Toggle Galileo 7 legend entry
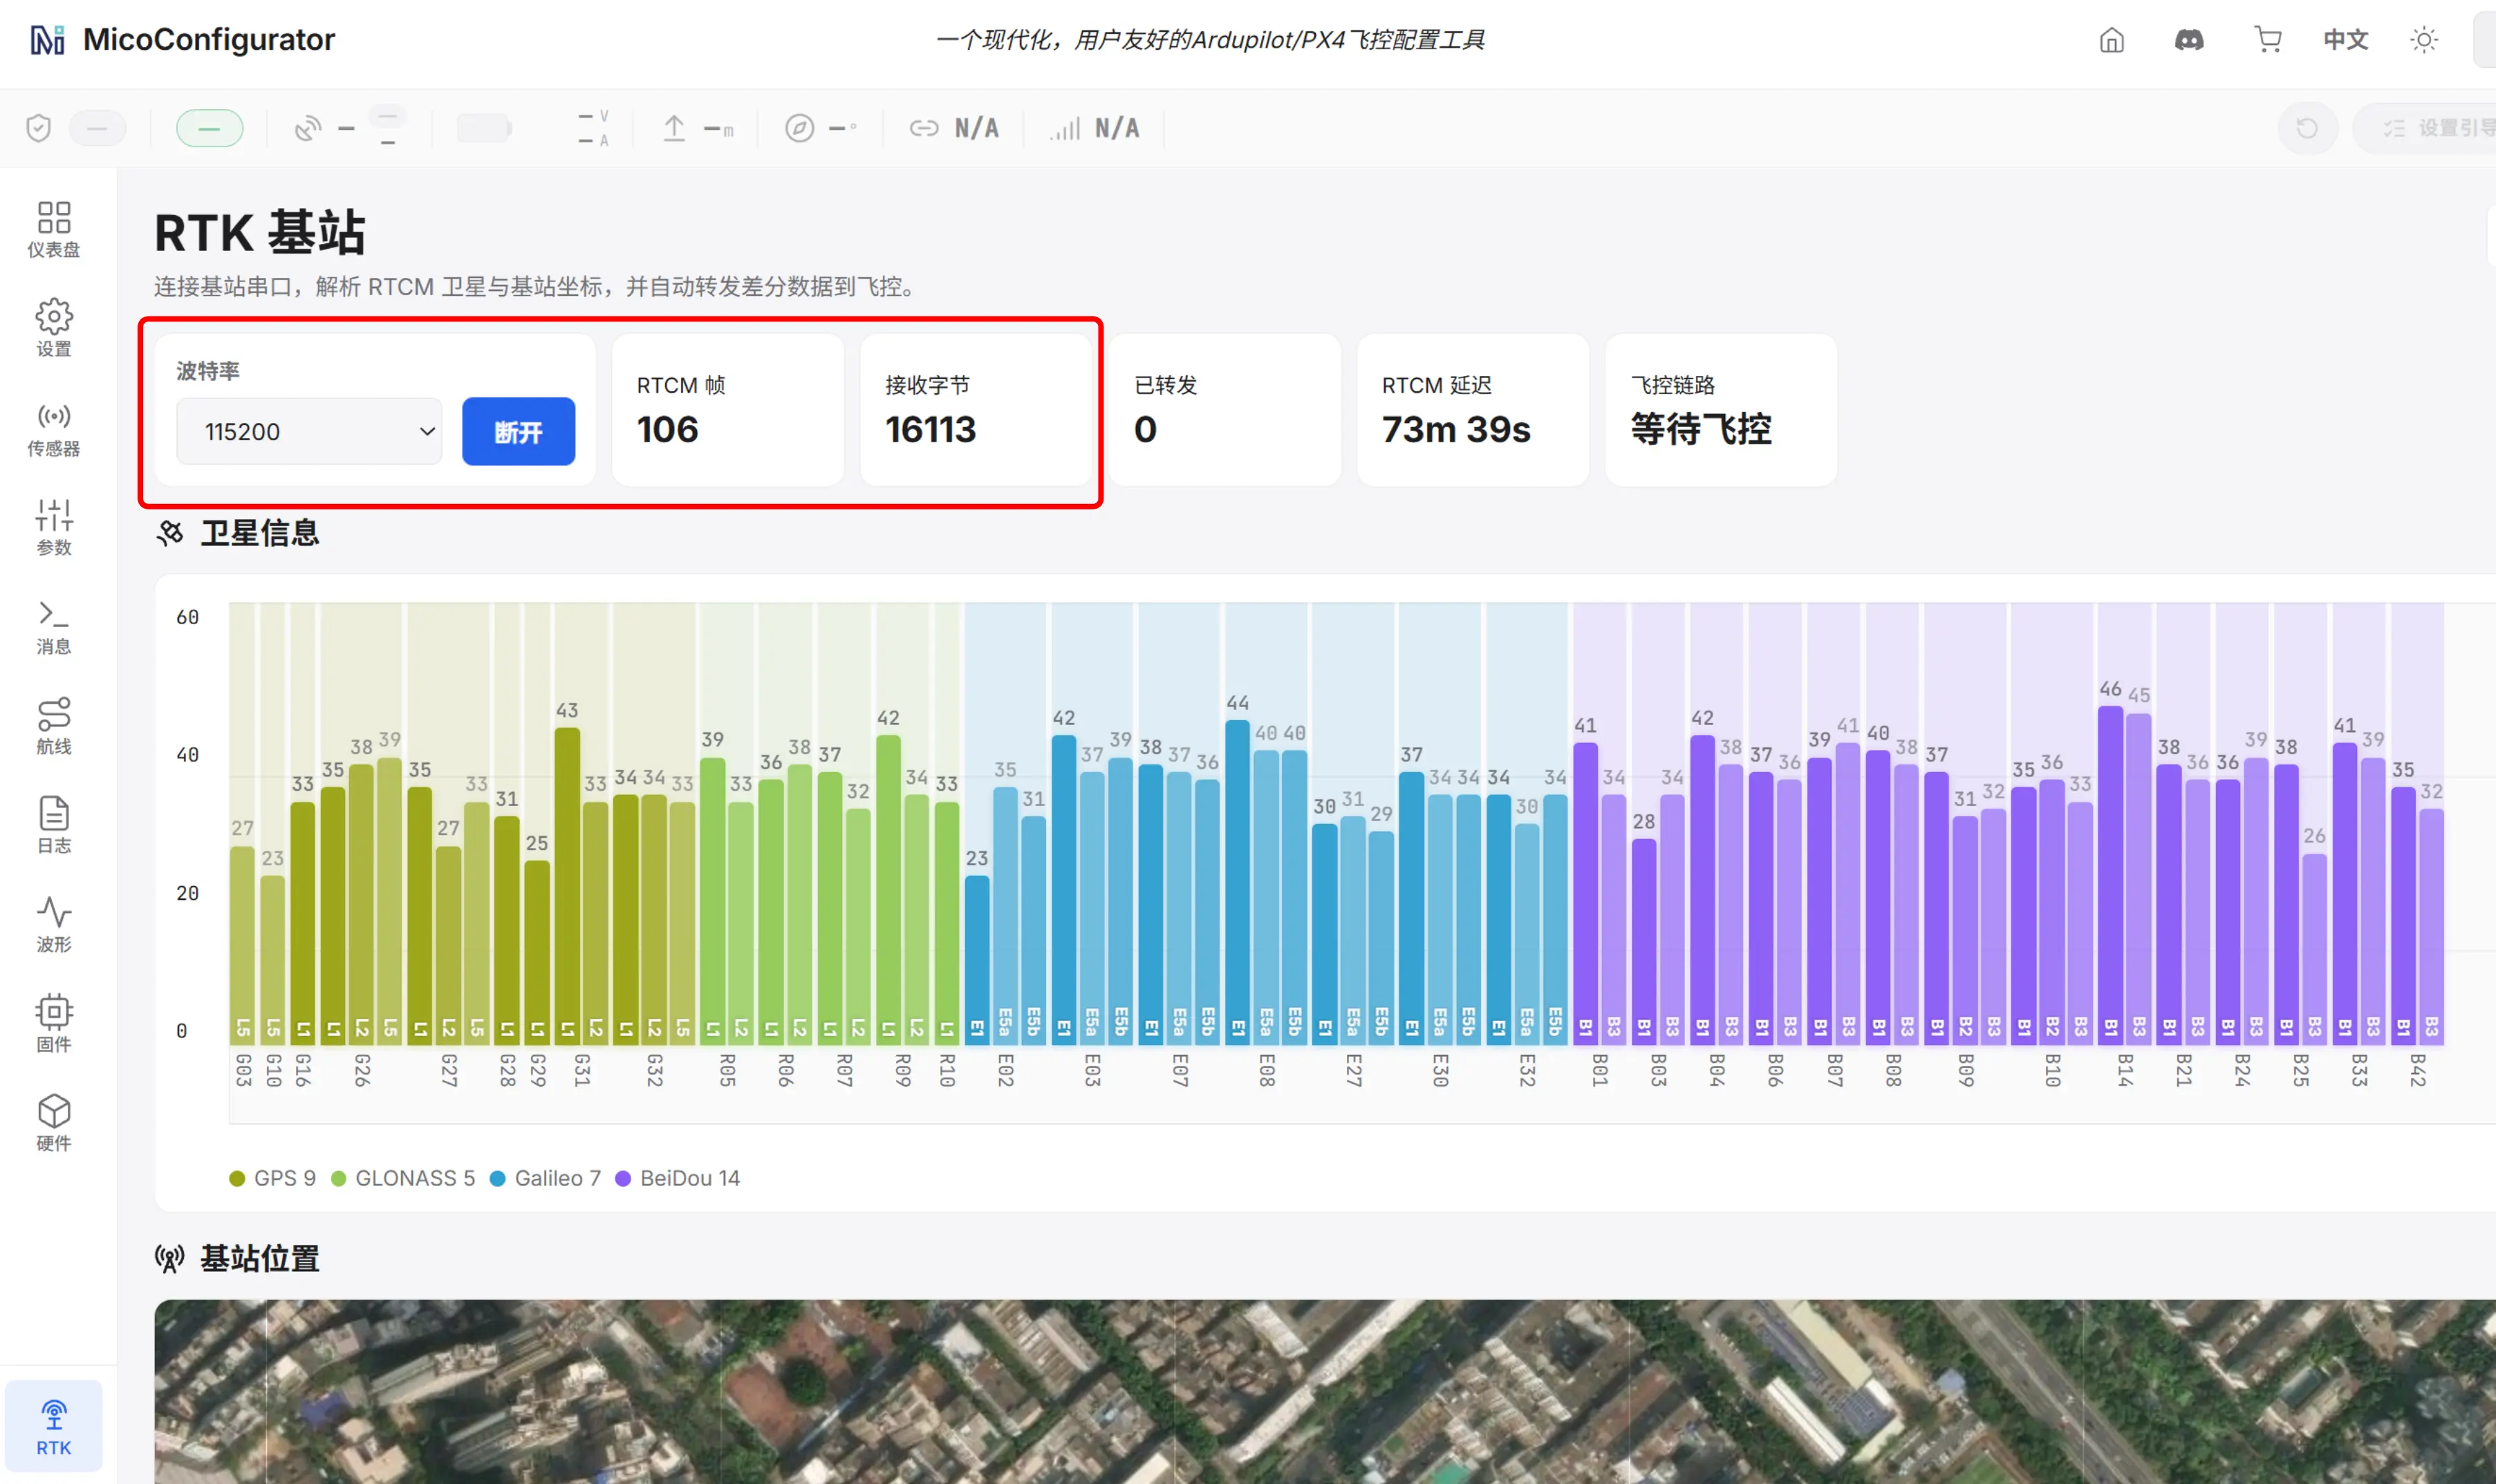2496x1484 pixels. click(x=545, y=1178)
